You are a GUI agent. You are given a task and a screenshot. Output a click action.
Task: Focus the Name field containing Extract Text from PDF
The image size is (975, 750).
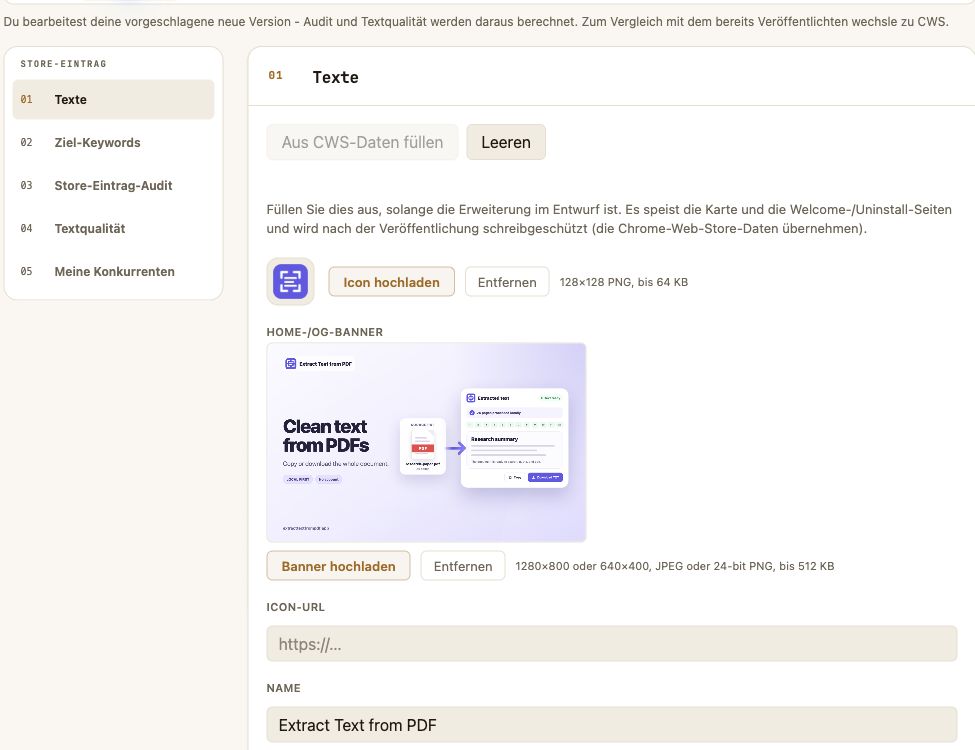point(612,725)
